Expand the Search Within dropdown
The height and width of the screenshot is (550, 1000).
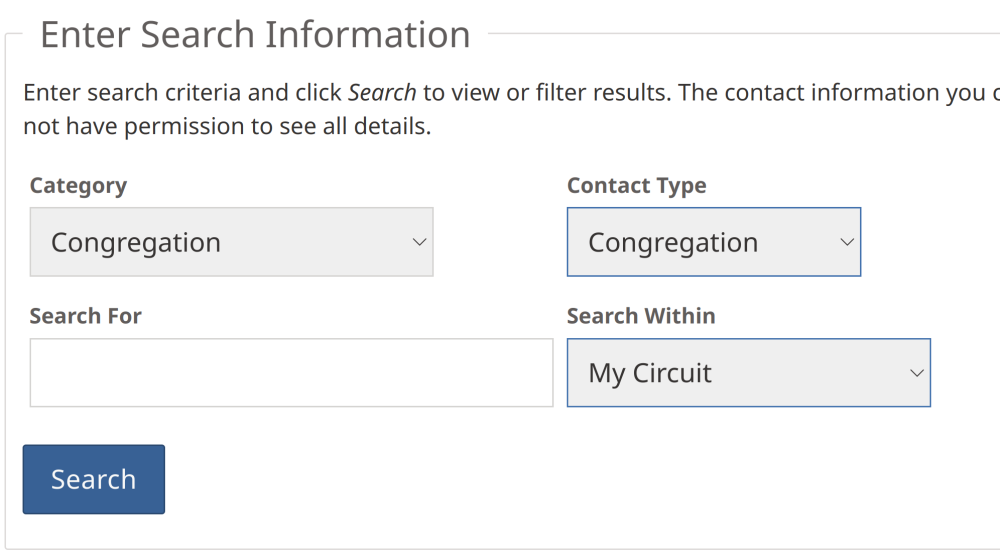pos(748,373)
